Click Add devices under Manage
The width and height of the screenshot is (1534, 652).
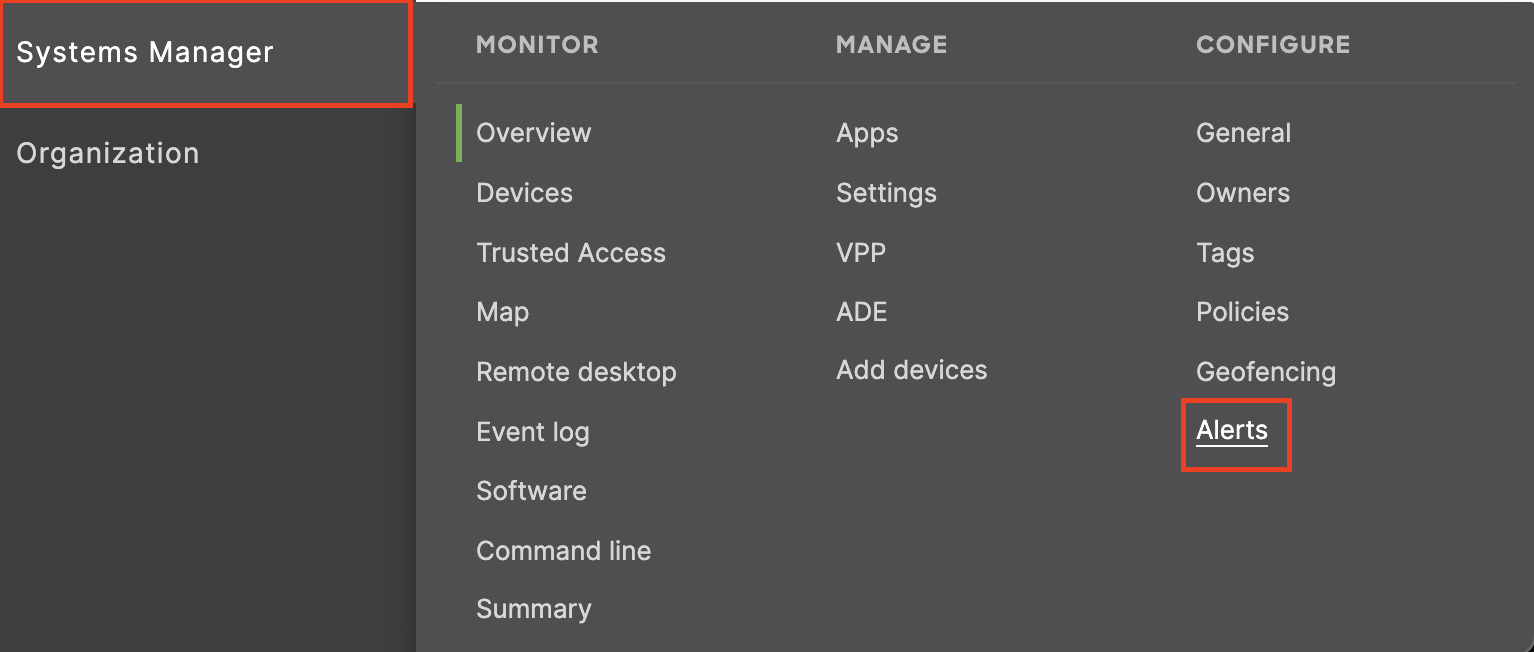(x=911, y=370)
